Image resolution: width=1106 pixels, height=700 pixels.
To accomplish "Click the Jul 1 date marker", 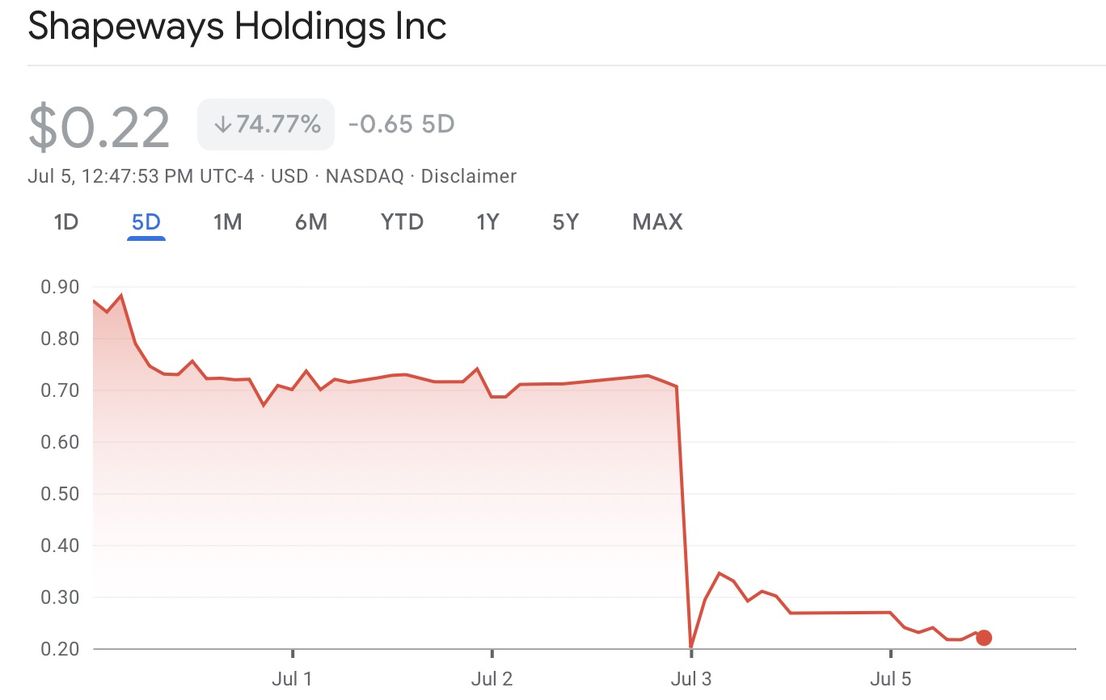I will (x=292, y=679).
